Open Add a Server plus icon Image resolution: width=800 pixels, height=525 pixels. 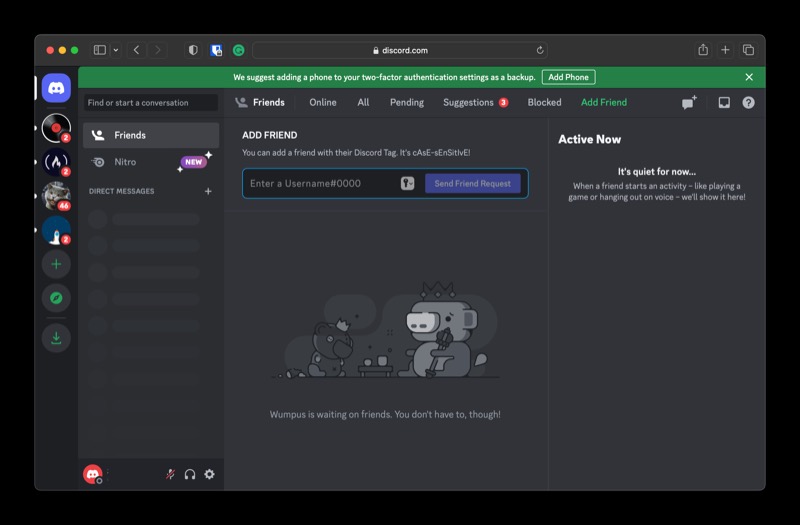tap(56, 264)
